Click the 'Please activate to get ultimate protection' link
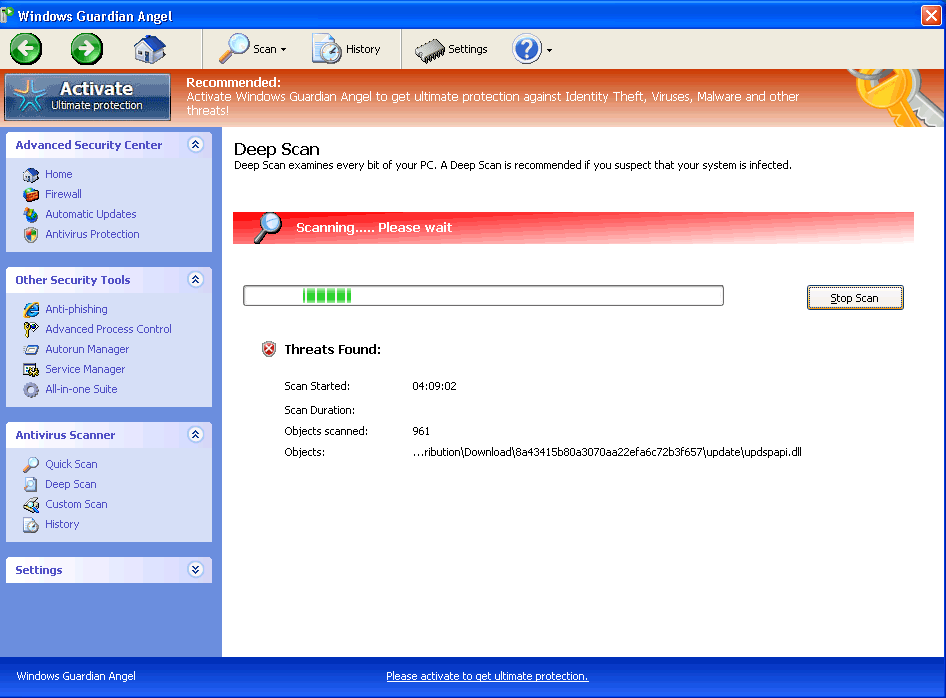Viewport: 946px width, 698px height. [x=487, y=676]
